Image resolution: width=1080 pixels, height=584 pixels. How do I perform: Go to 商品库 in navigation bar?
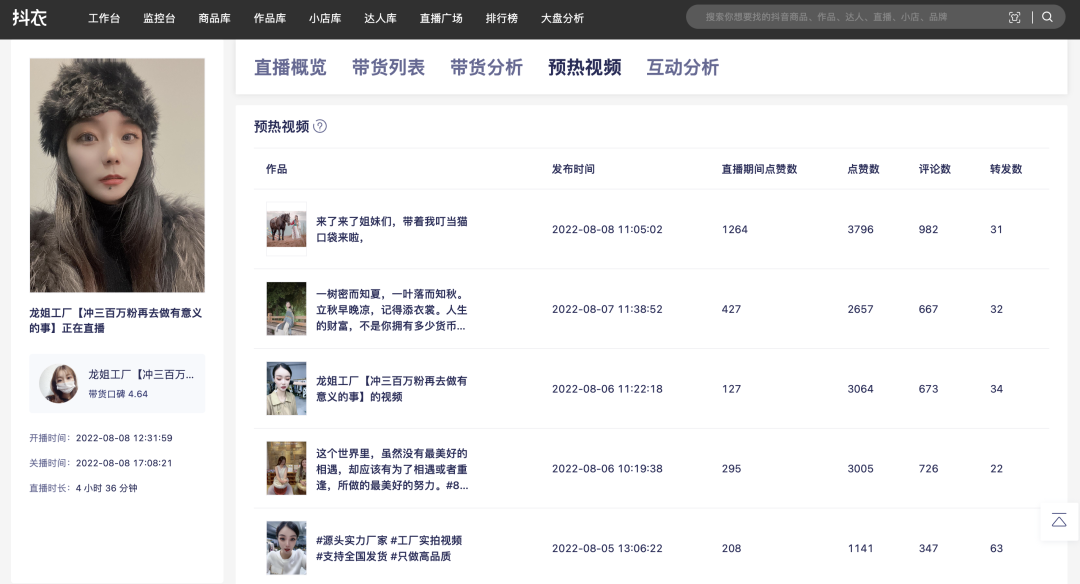tap(215, 18)
